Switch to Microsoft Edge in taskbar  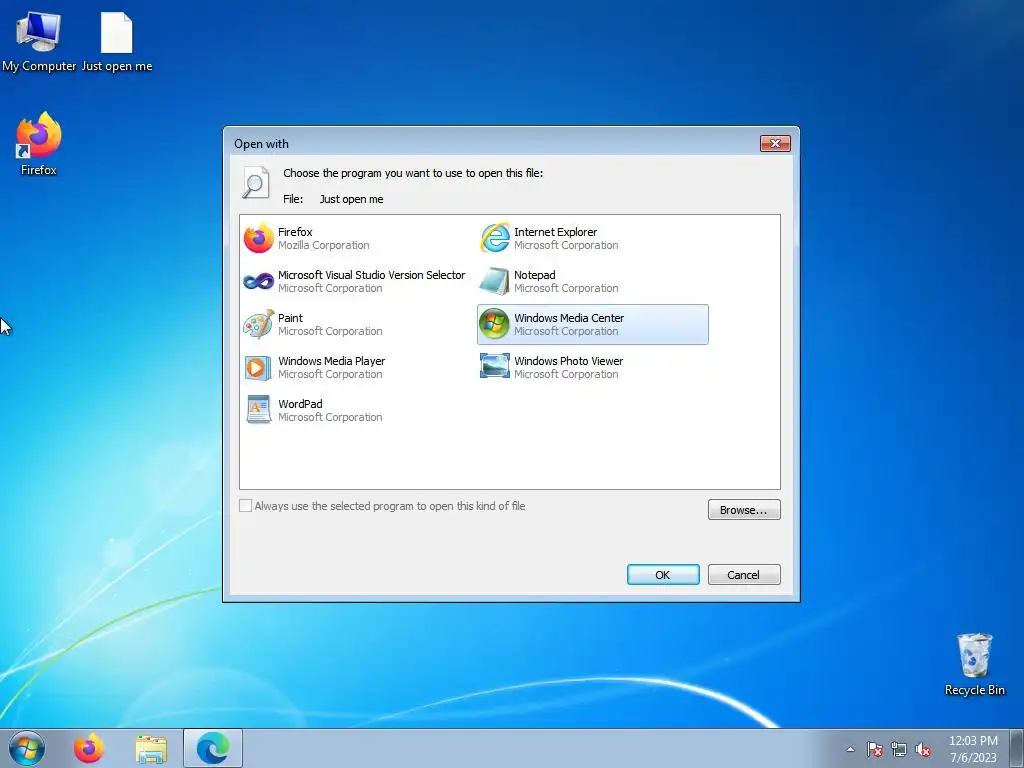point(213,748)
